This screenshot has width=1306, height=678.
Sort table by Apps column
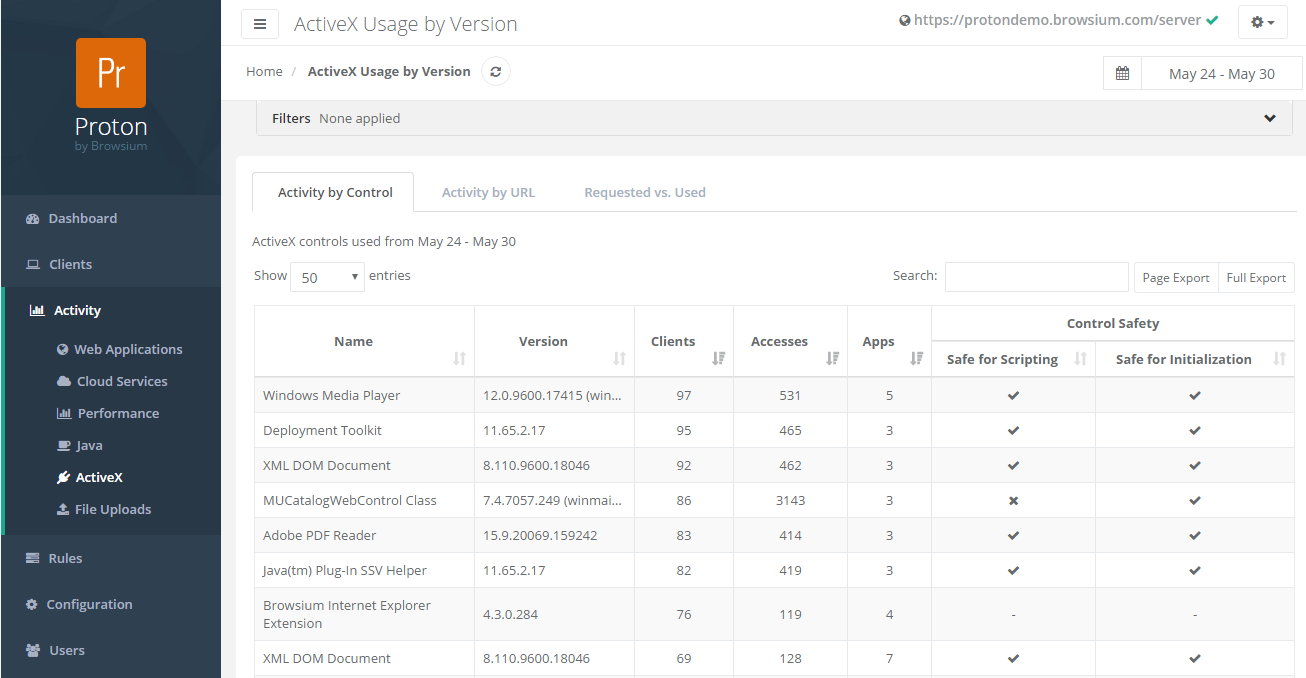pyautogui.click(x=889, y=342)
